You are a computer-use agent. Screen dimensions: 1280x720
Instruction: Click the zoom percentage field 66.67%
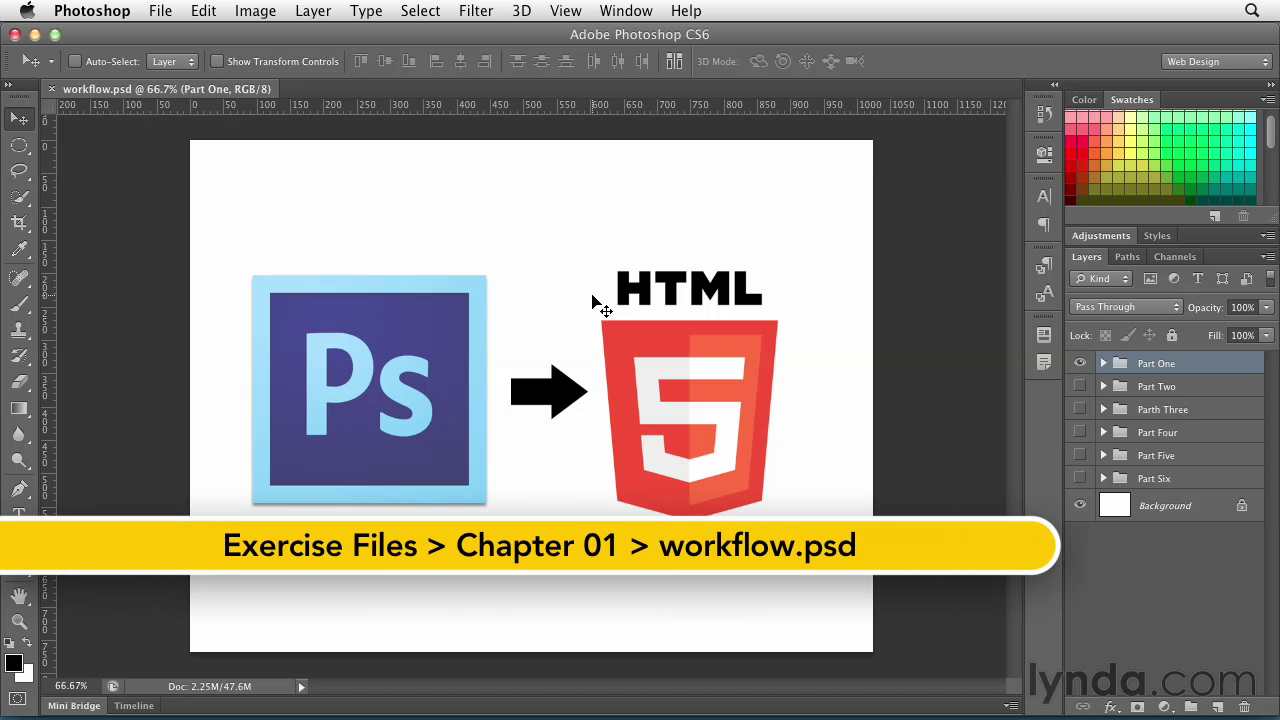[71, 686]
